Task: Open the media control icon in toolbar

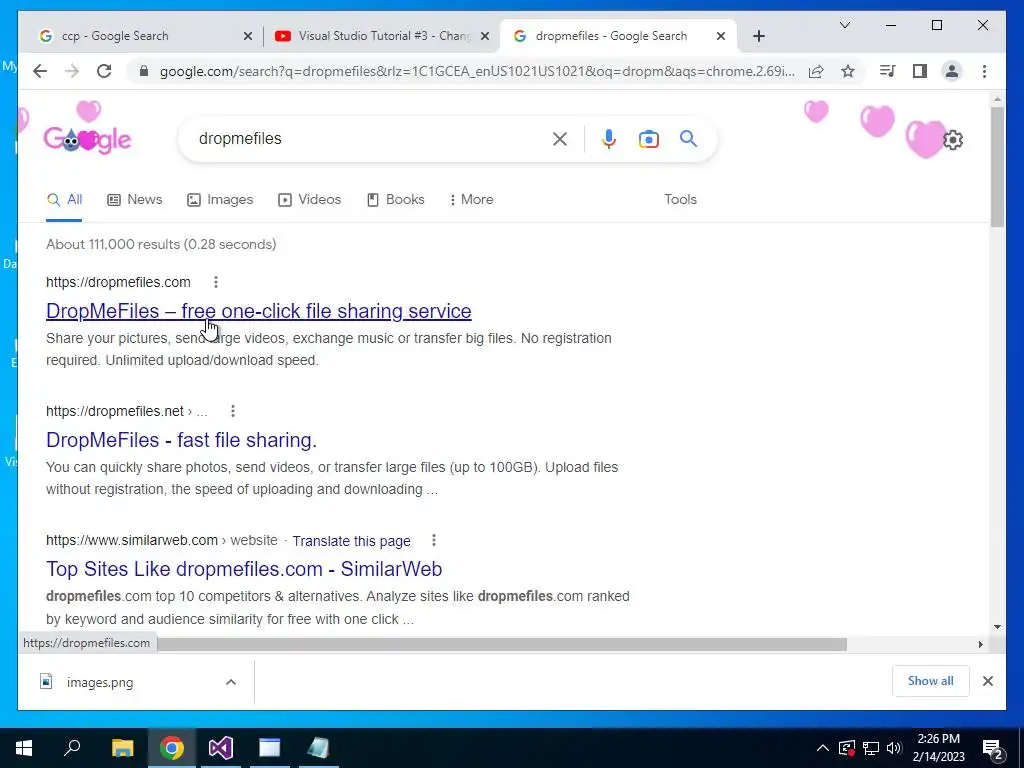Action: click(888, 71)
